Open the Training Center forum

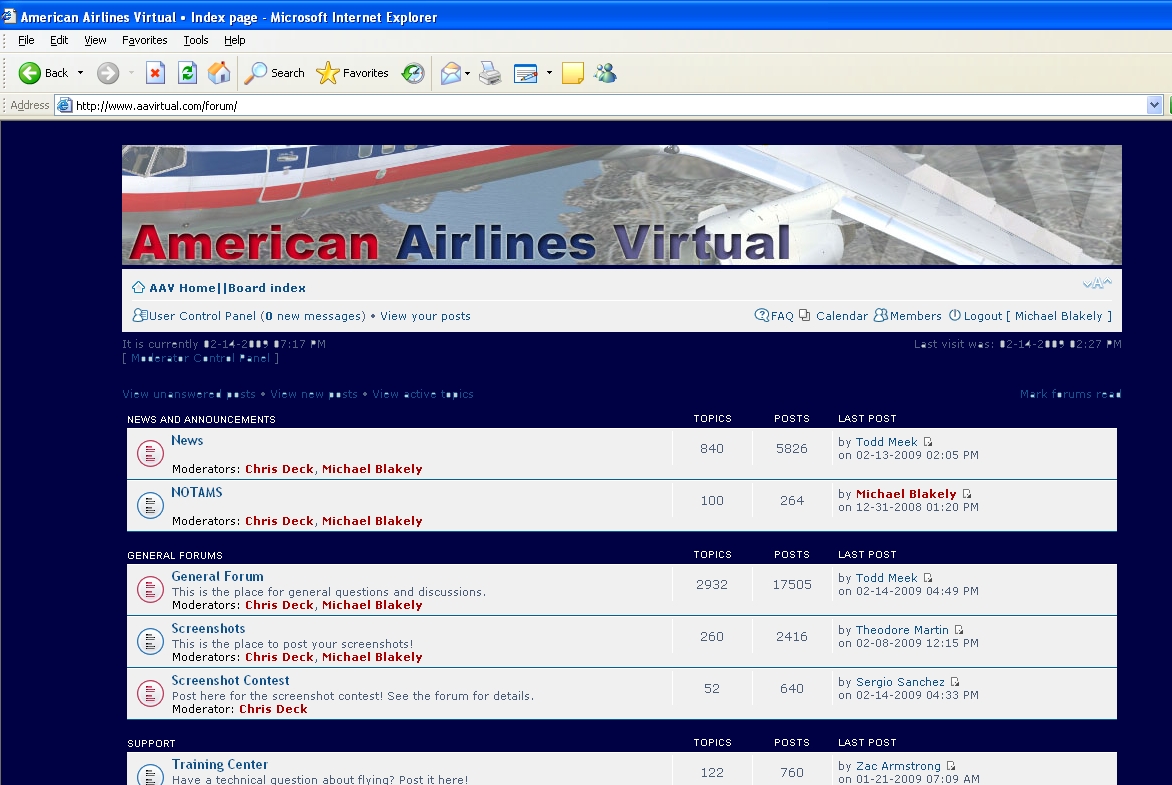pyautogui.click(x=220, y=764)
